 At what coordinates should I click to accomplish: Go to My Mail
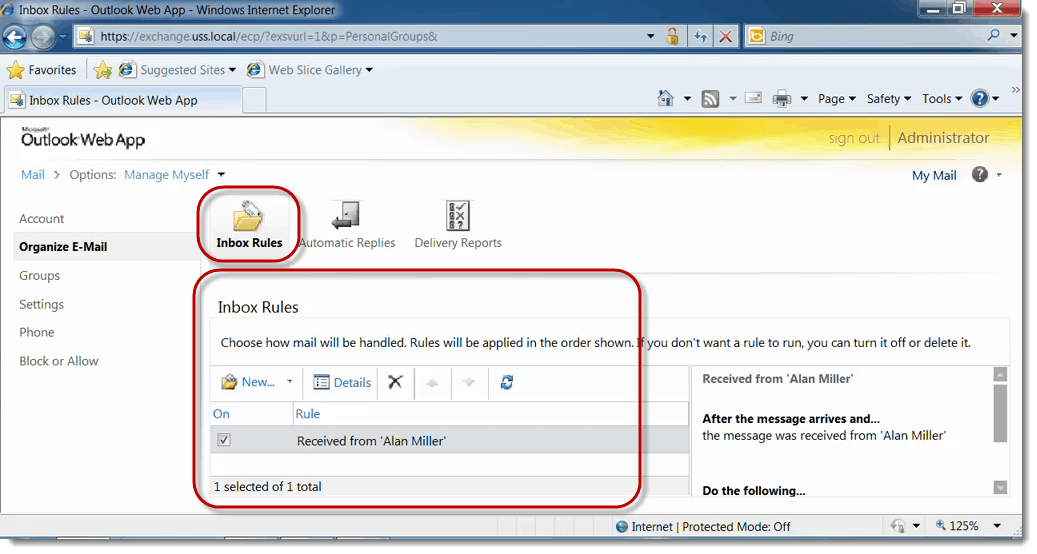click(934, 175)
